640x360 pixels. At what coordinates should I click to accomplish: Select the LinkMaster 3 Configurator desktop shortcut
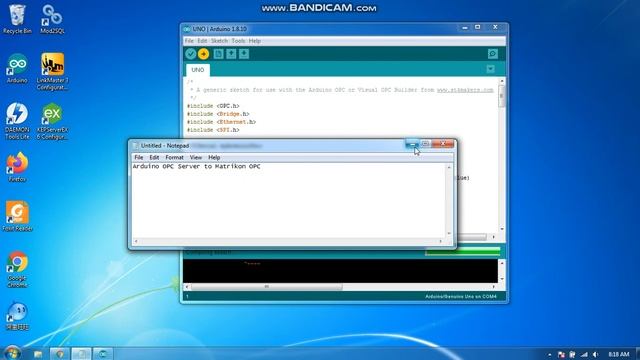(x=52, y=72)
